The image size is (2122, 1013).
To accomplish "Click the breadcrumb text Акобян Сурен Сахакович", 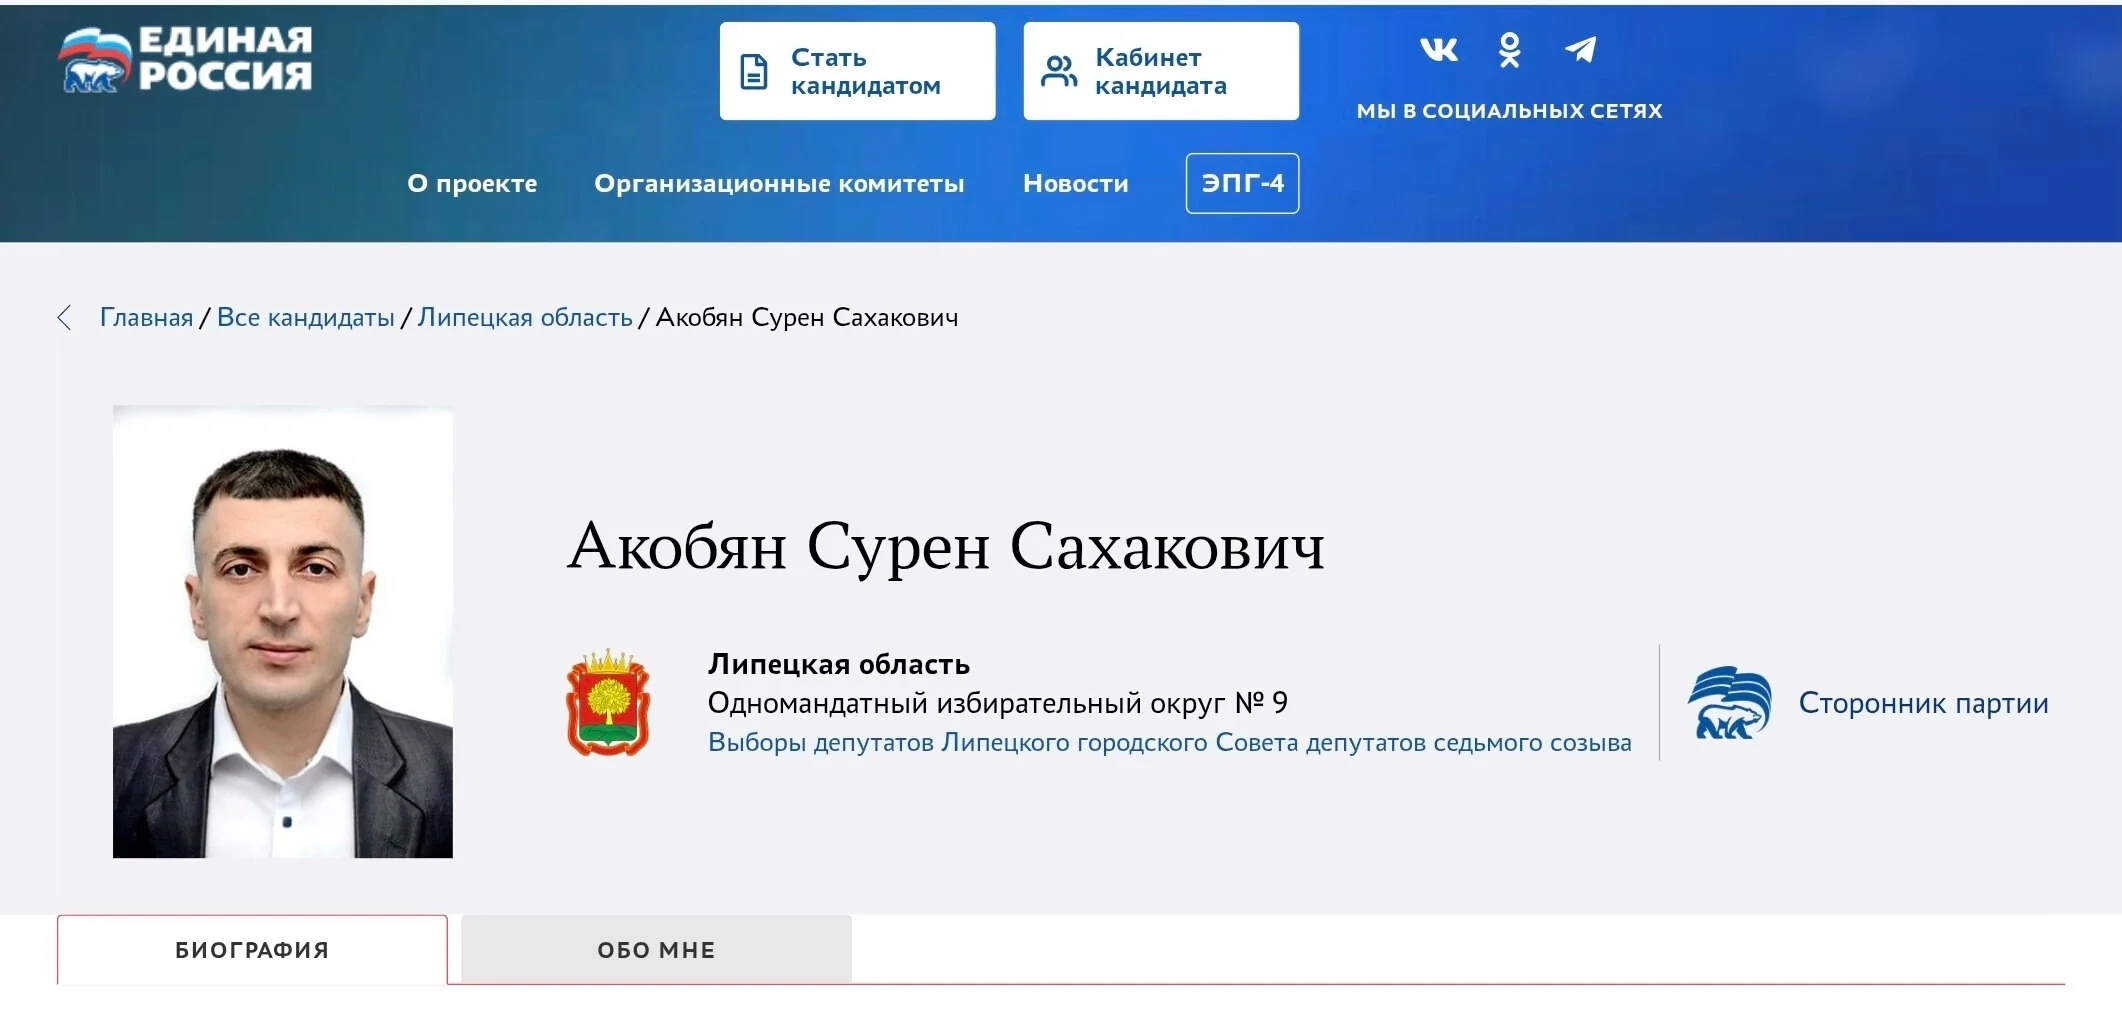I will [806, 318].
